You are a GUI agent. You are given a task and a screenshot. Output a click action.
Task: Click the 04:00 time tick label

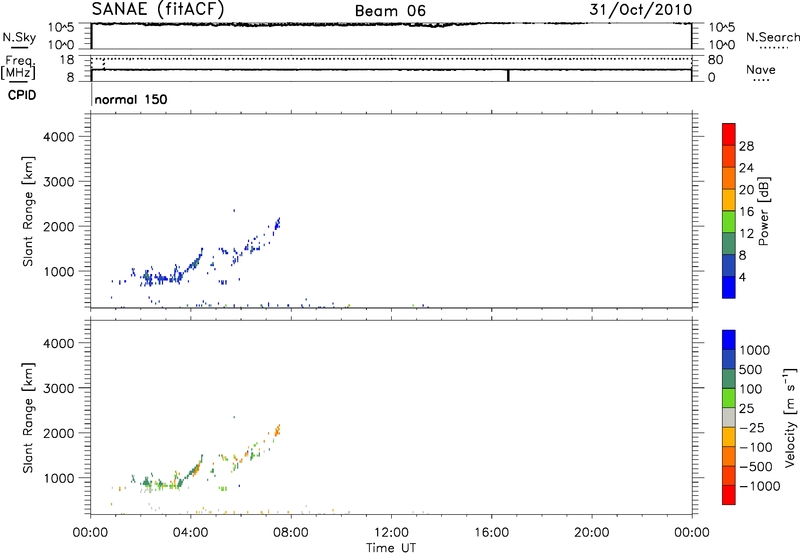point(191,533)
